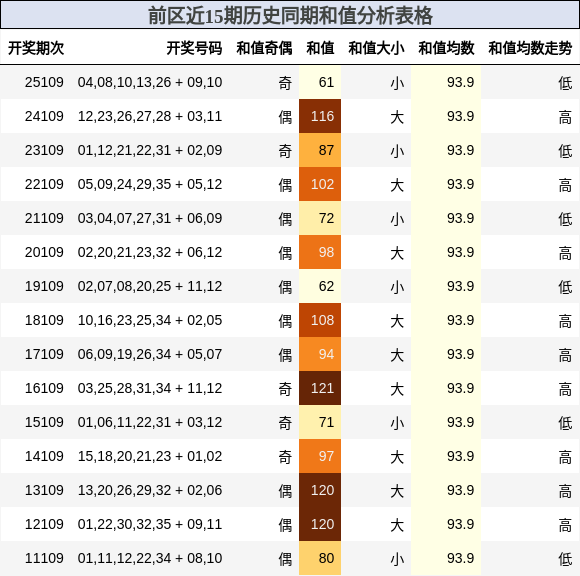
Task: Click period number 19109
Action: coord(44,286)
